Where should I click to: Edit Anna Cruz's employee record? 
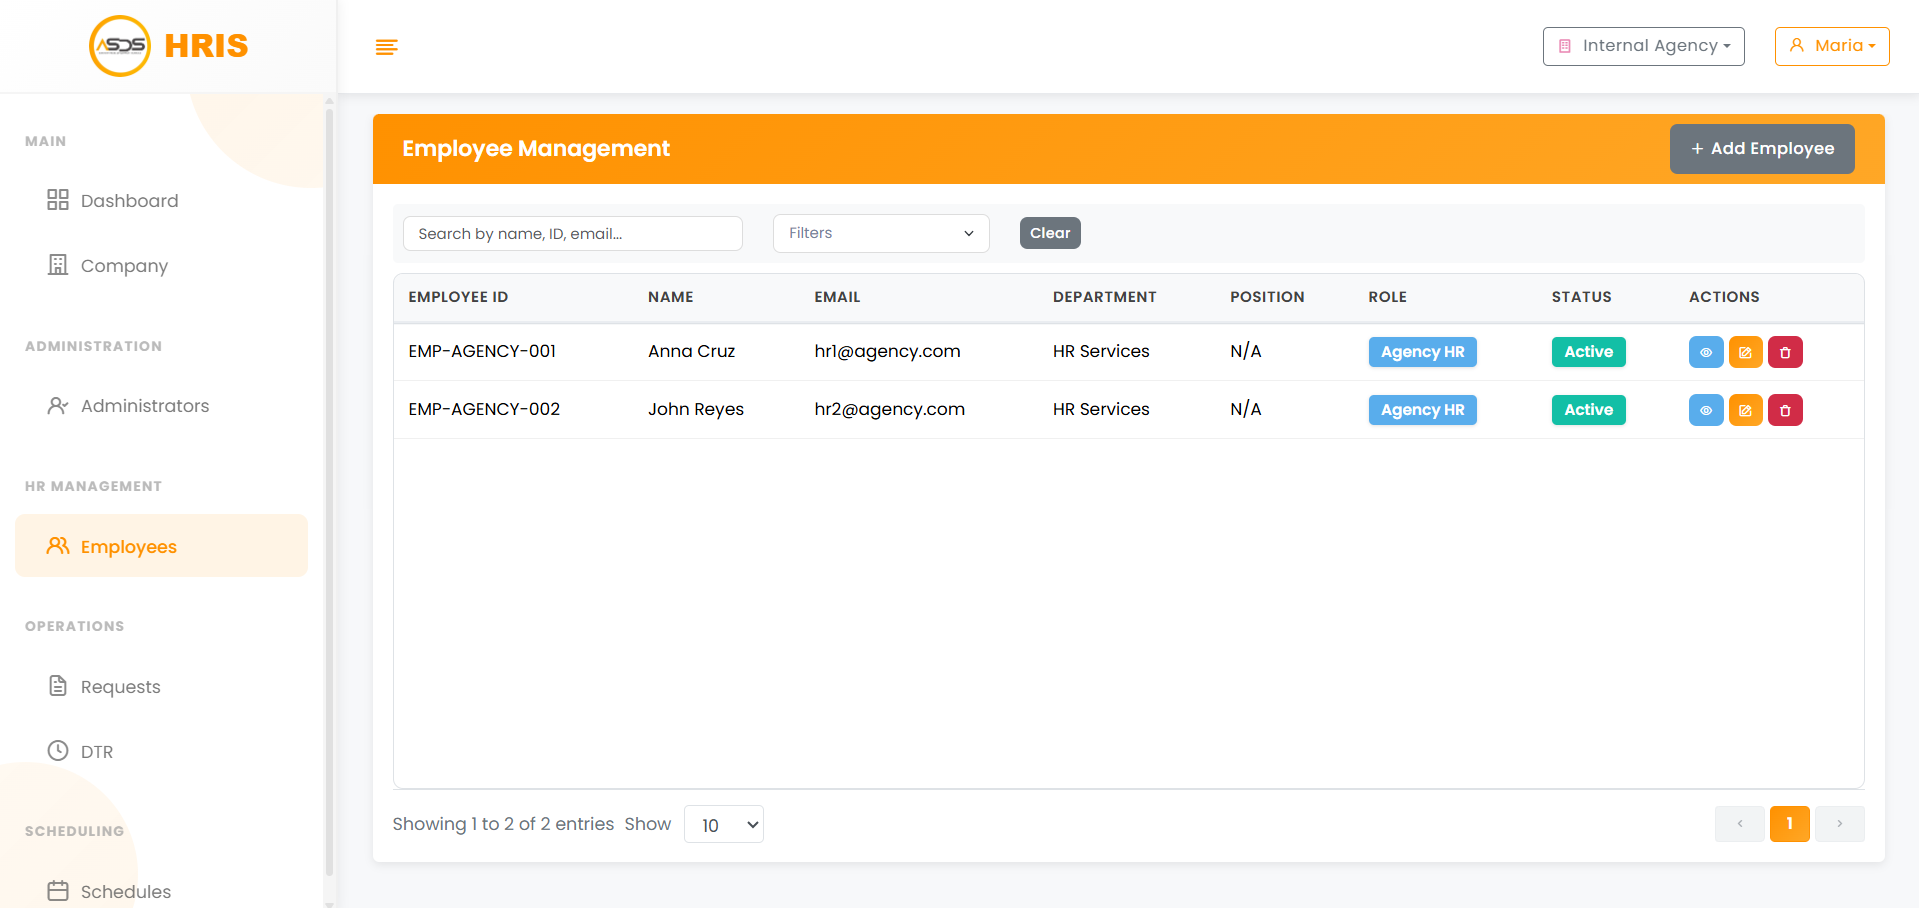[x=1745, y=352]
